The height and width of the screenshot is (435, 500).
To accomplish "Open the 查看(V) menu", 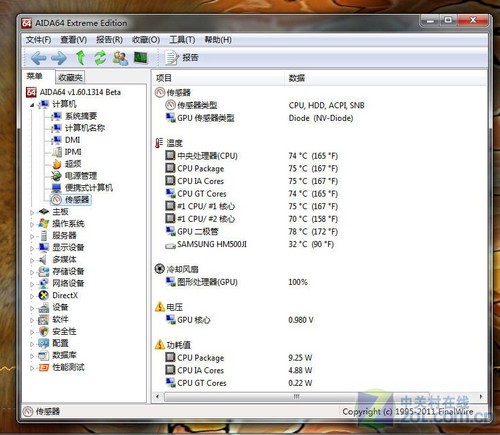I will pos(74,40).
